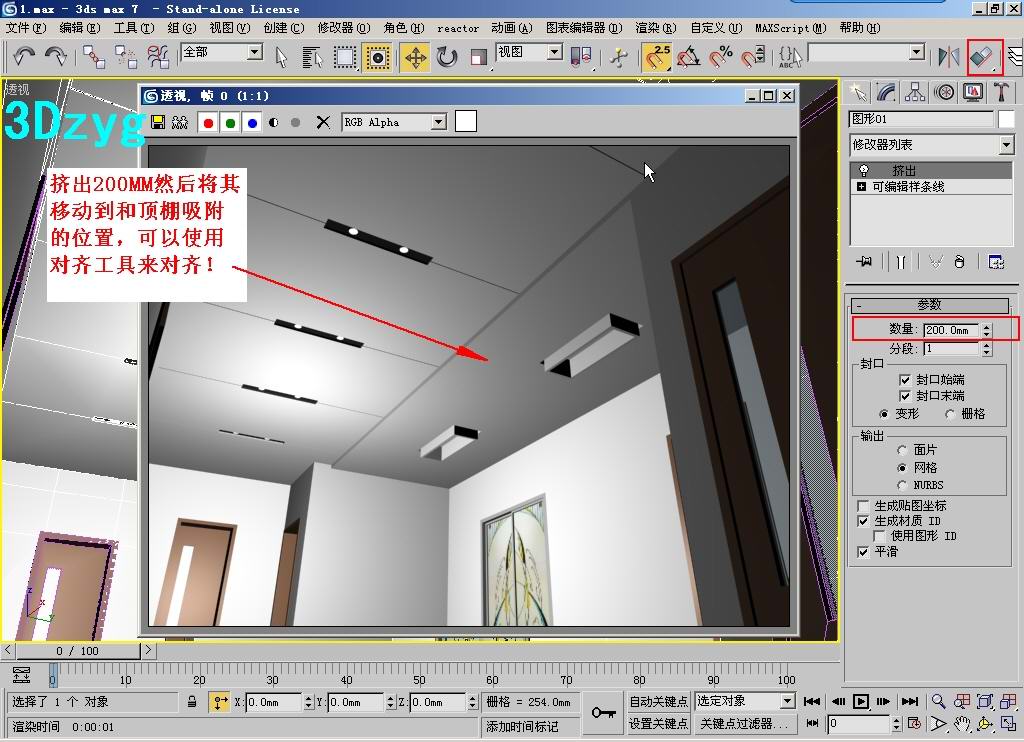Image resolution: width=1024 pixels, height=742 pixels.
Task: Toggle alpha channel display in render window
Action: coord(274,122)
